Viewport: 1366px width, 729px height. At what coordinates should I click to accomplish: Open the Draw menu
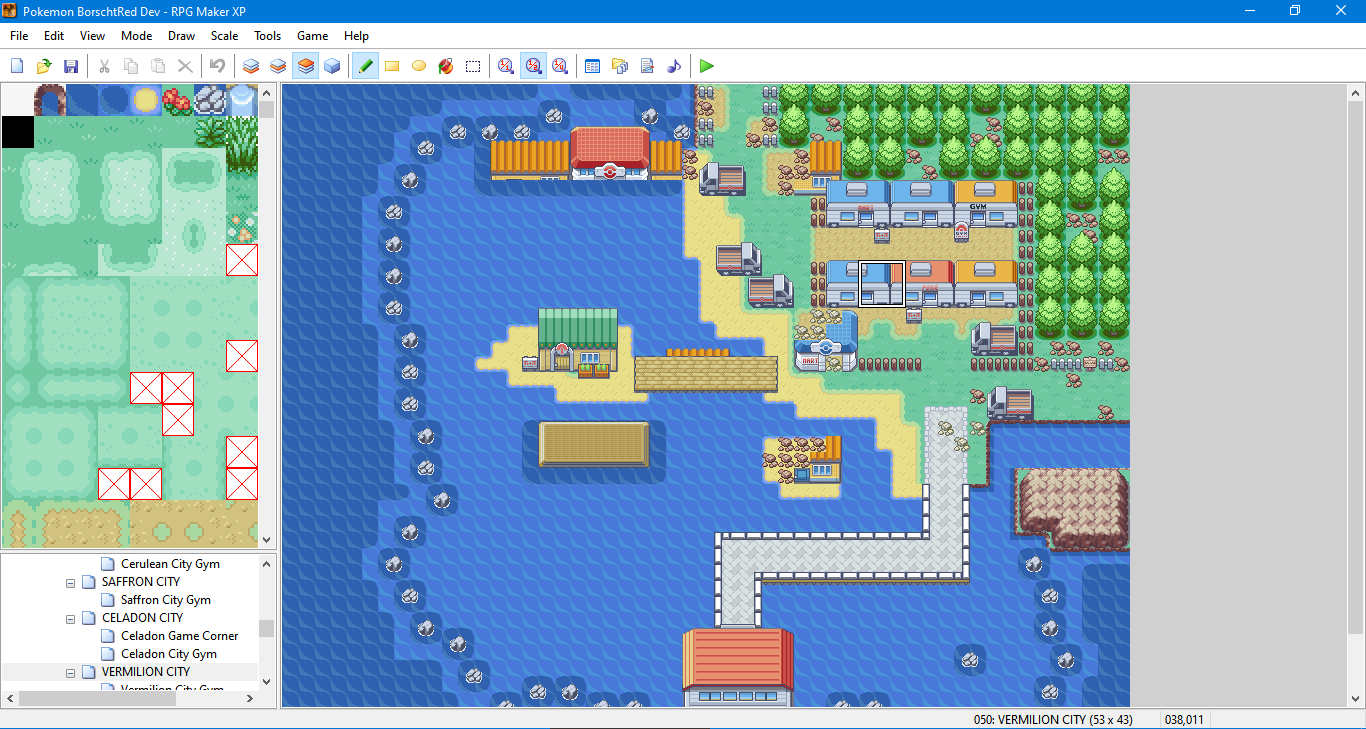point(182,35)
